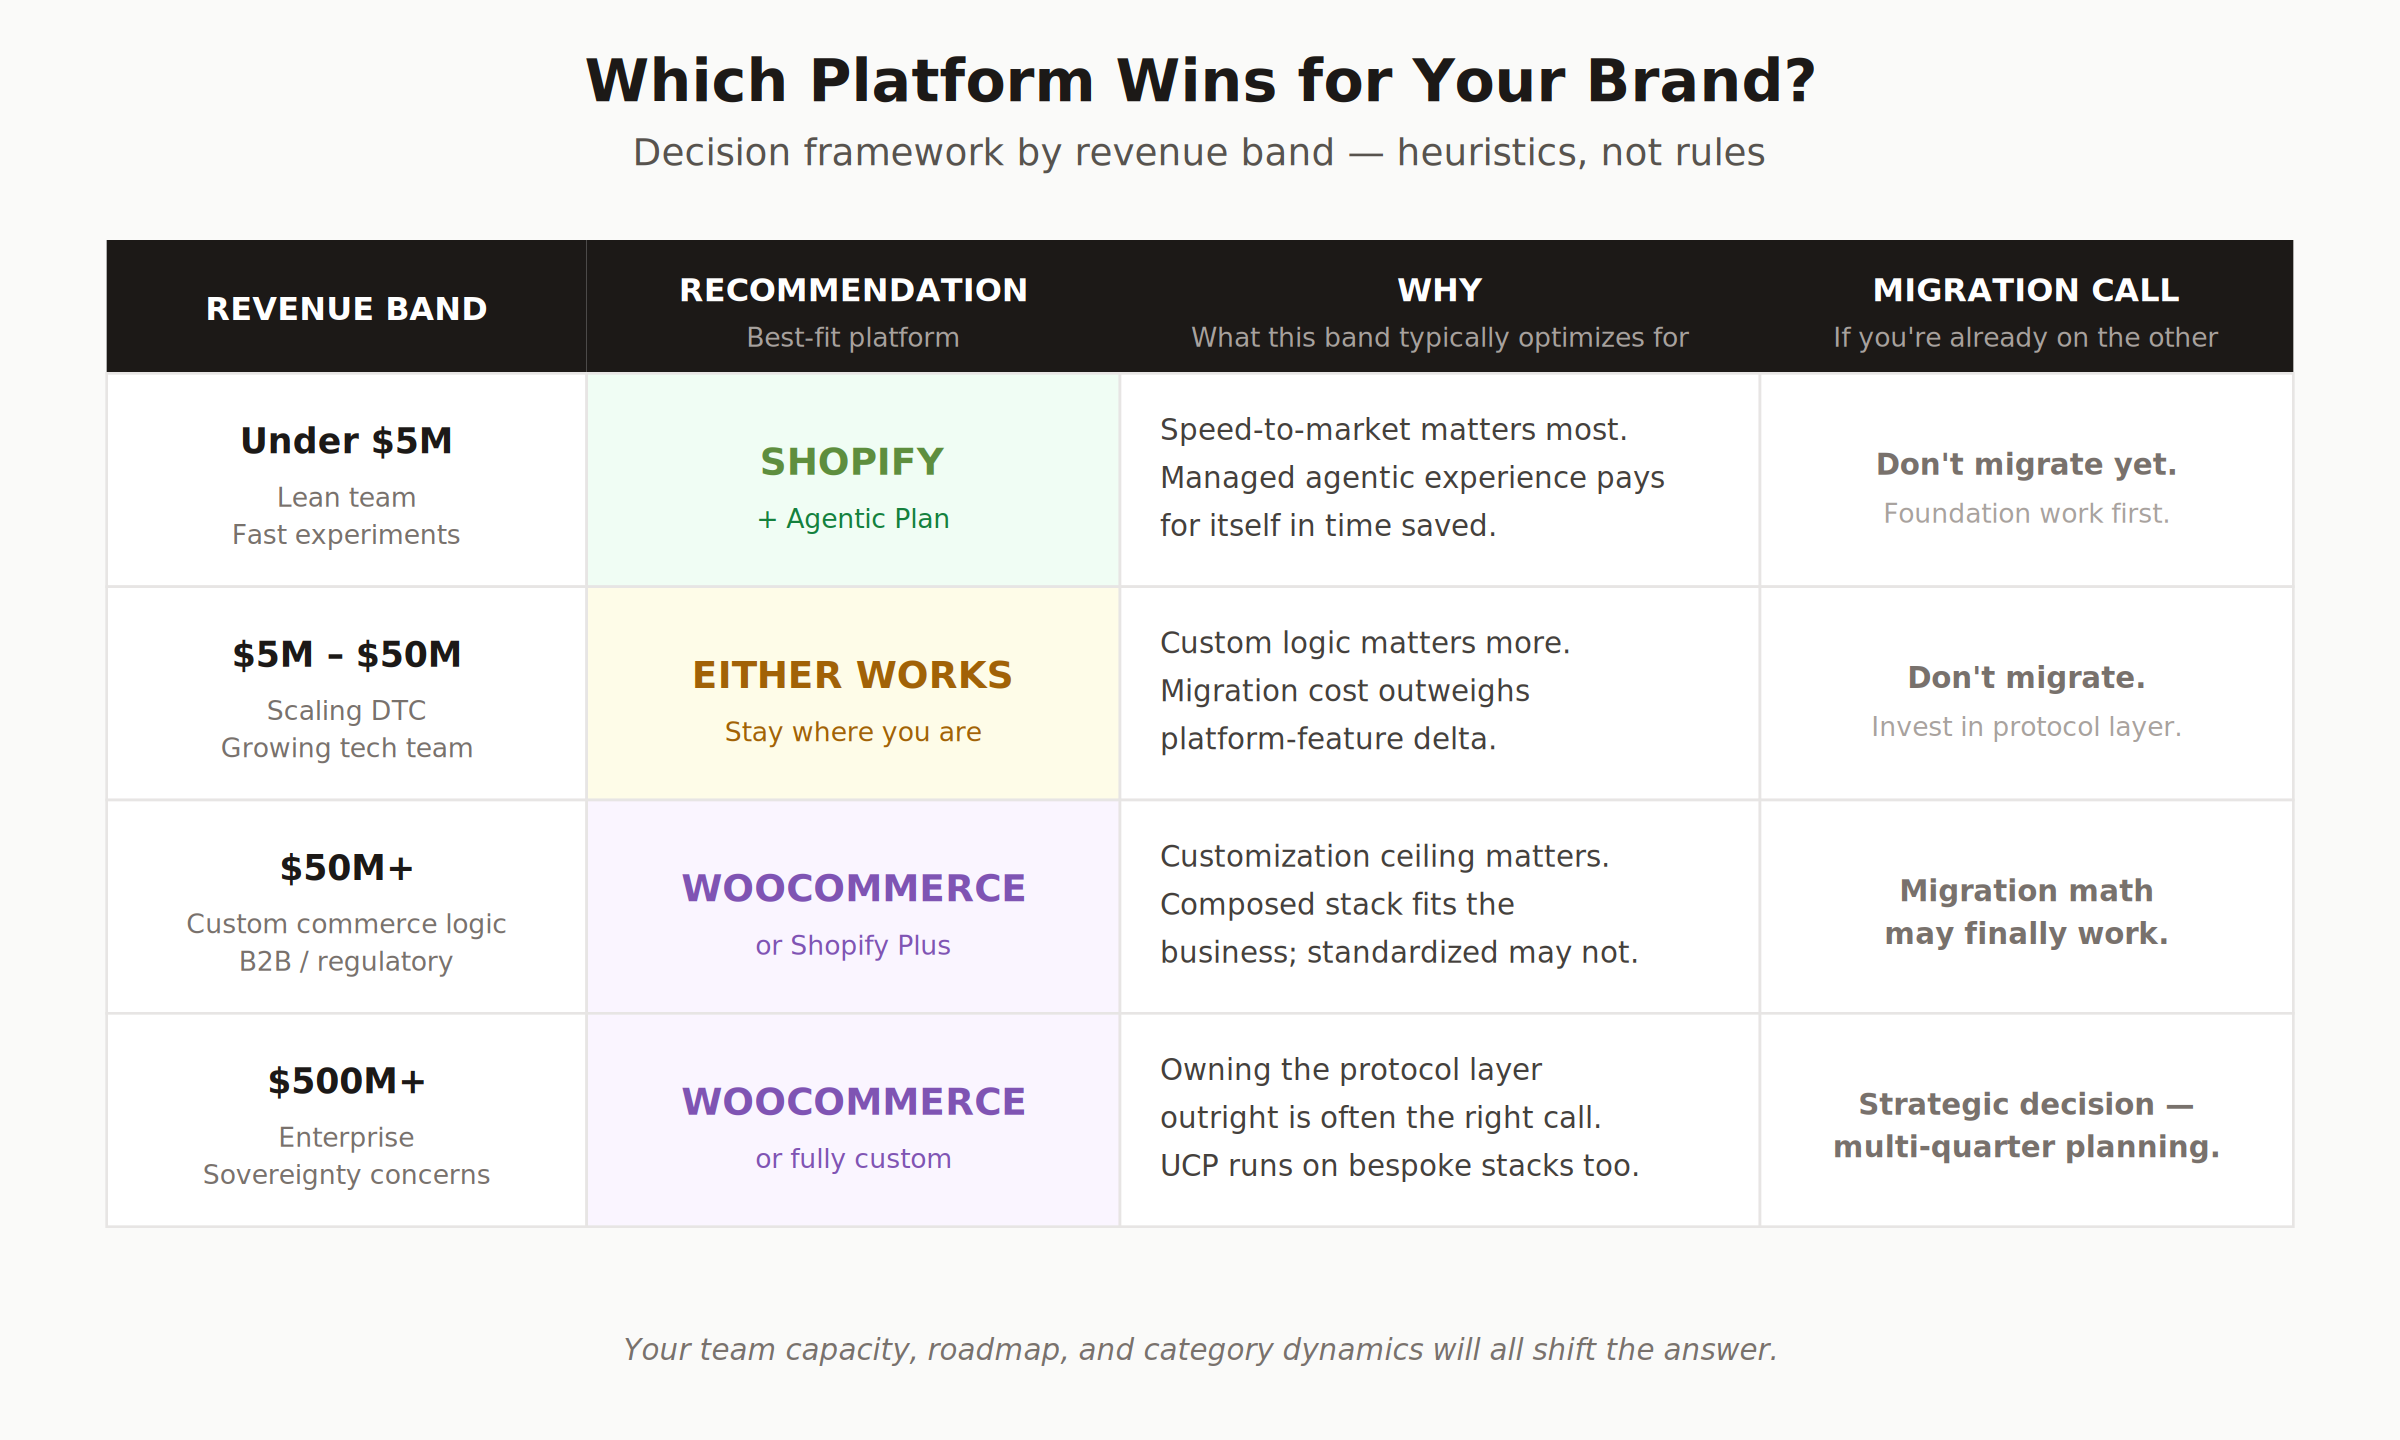
Task: Select the REVENUE BAND column header
Action: click(x=347, y=308)
